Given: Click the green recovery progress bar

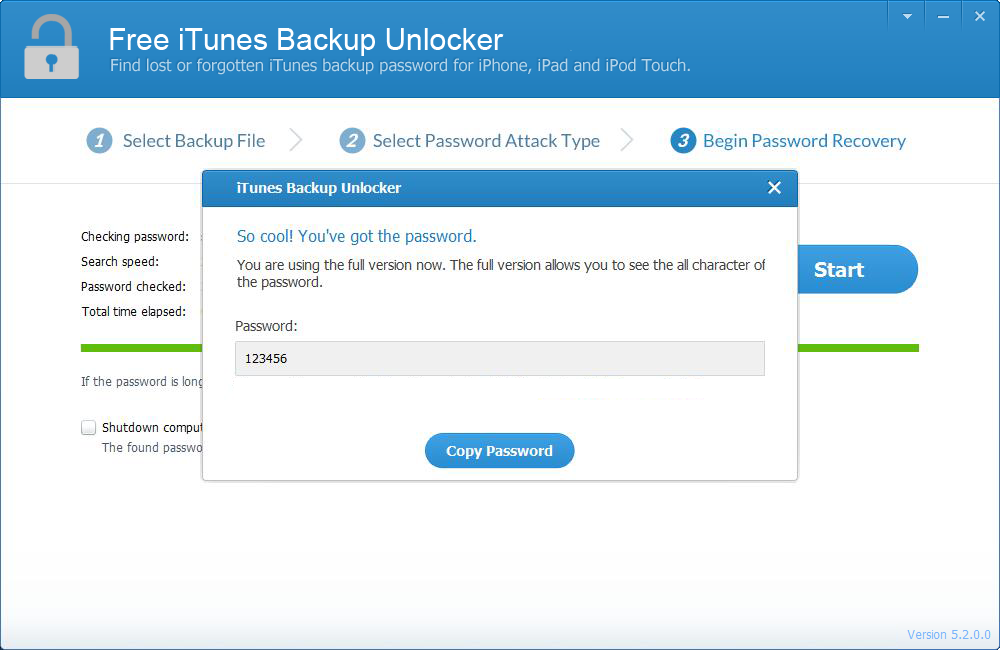Looking at the screenshot, I should tap(860, 348).
